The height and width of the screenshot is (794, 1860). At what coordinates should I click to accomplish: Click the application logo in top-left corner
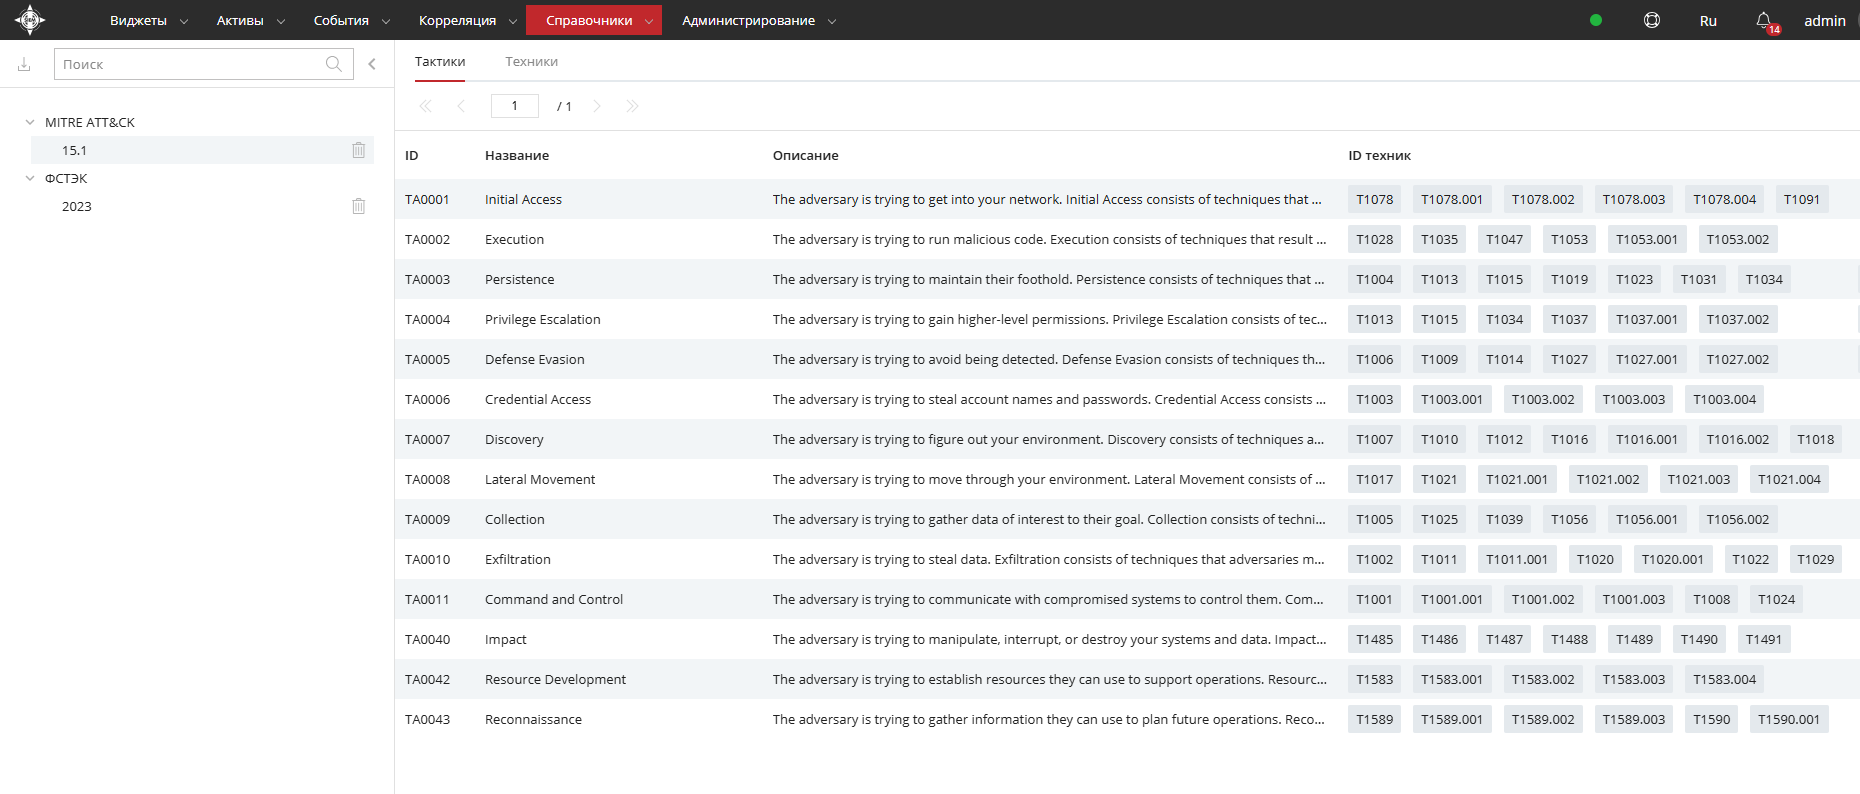[30, 20]
